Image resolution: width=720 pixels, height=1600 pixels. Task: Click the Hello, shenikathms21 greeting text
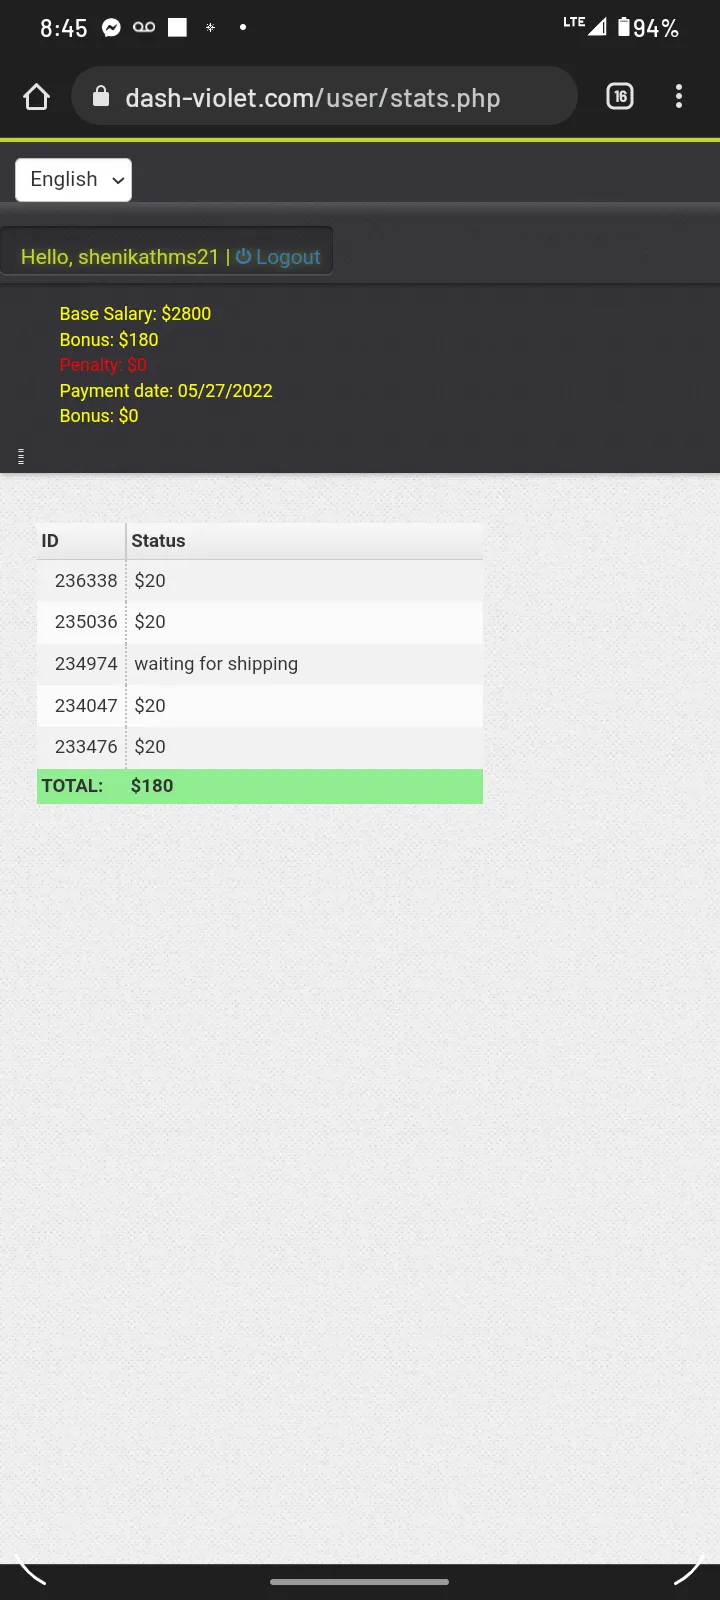119,257
